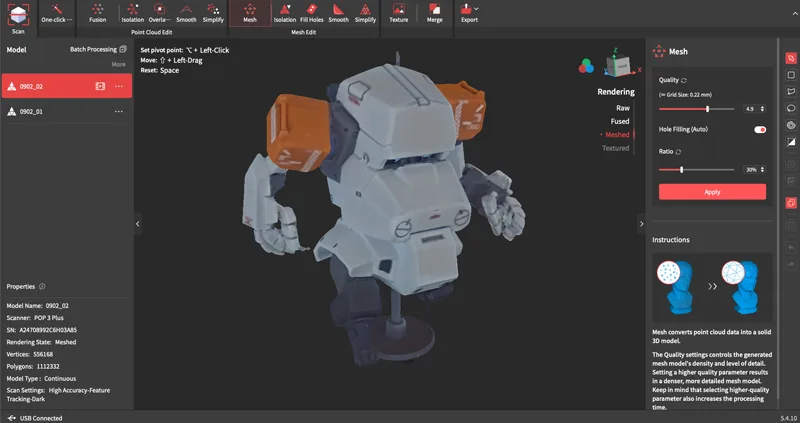Collapse the left Model panel

tap(137, 224)
